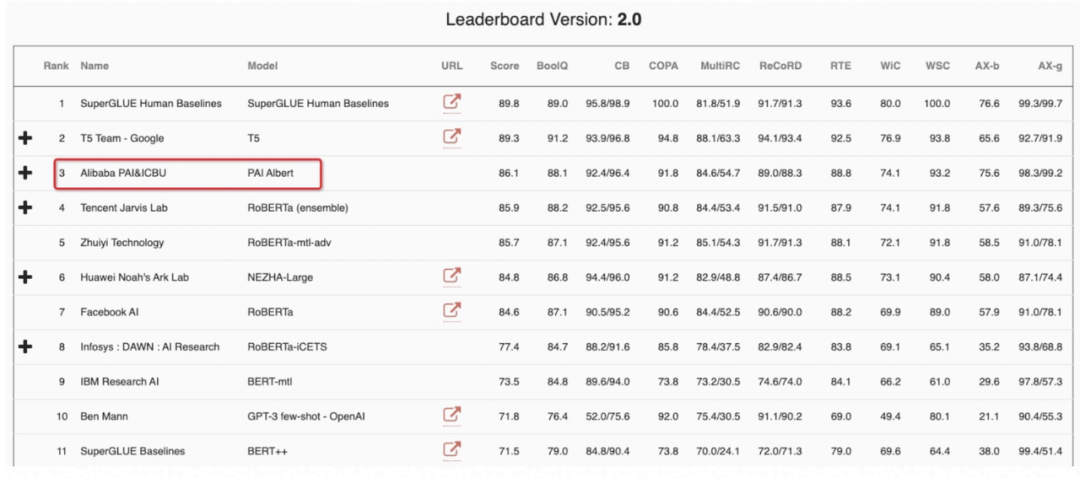Sort by the Score column header

[x=504, y=66]
